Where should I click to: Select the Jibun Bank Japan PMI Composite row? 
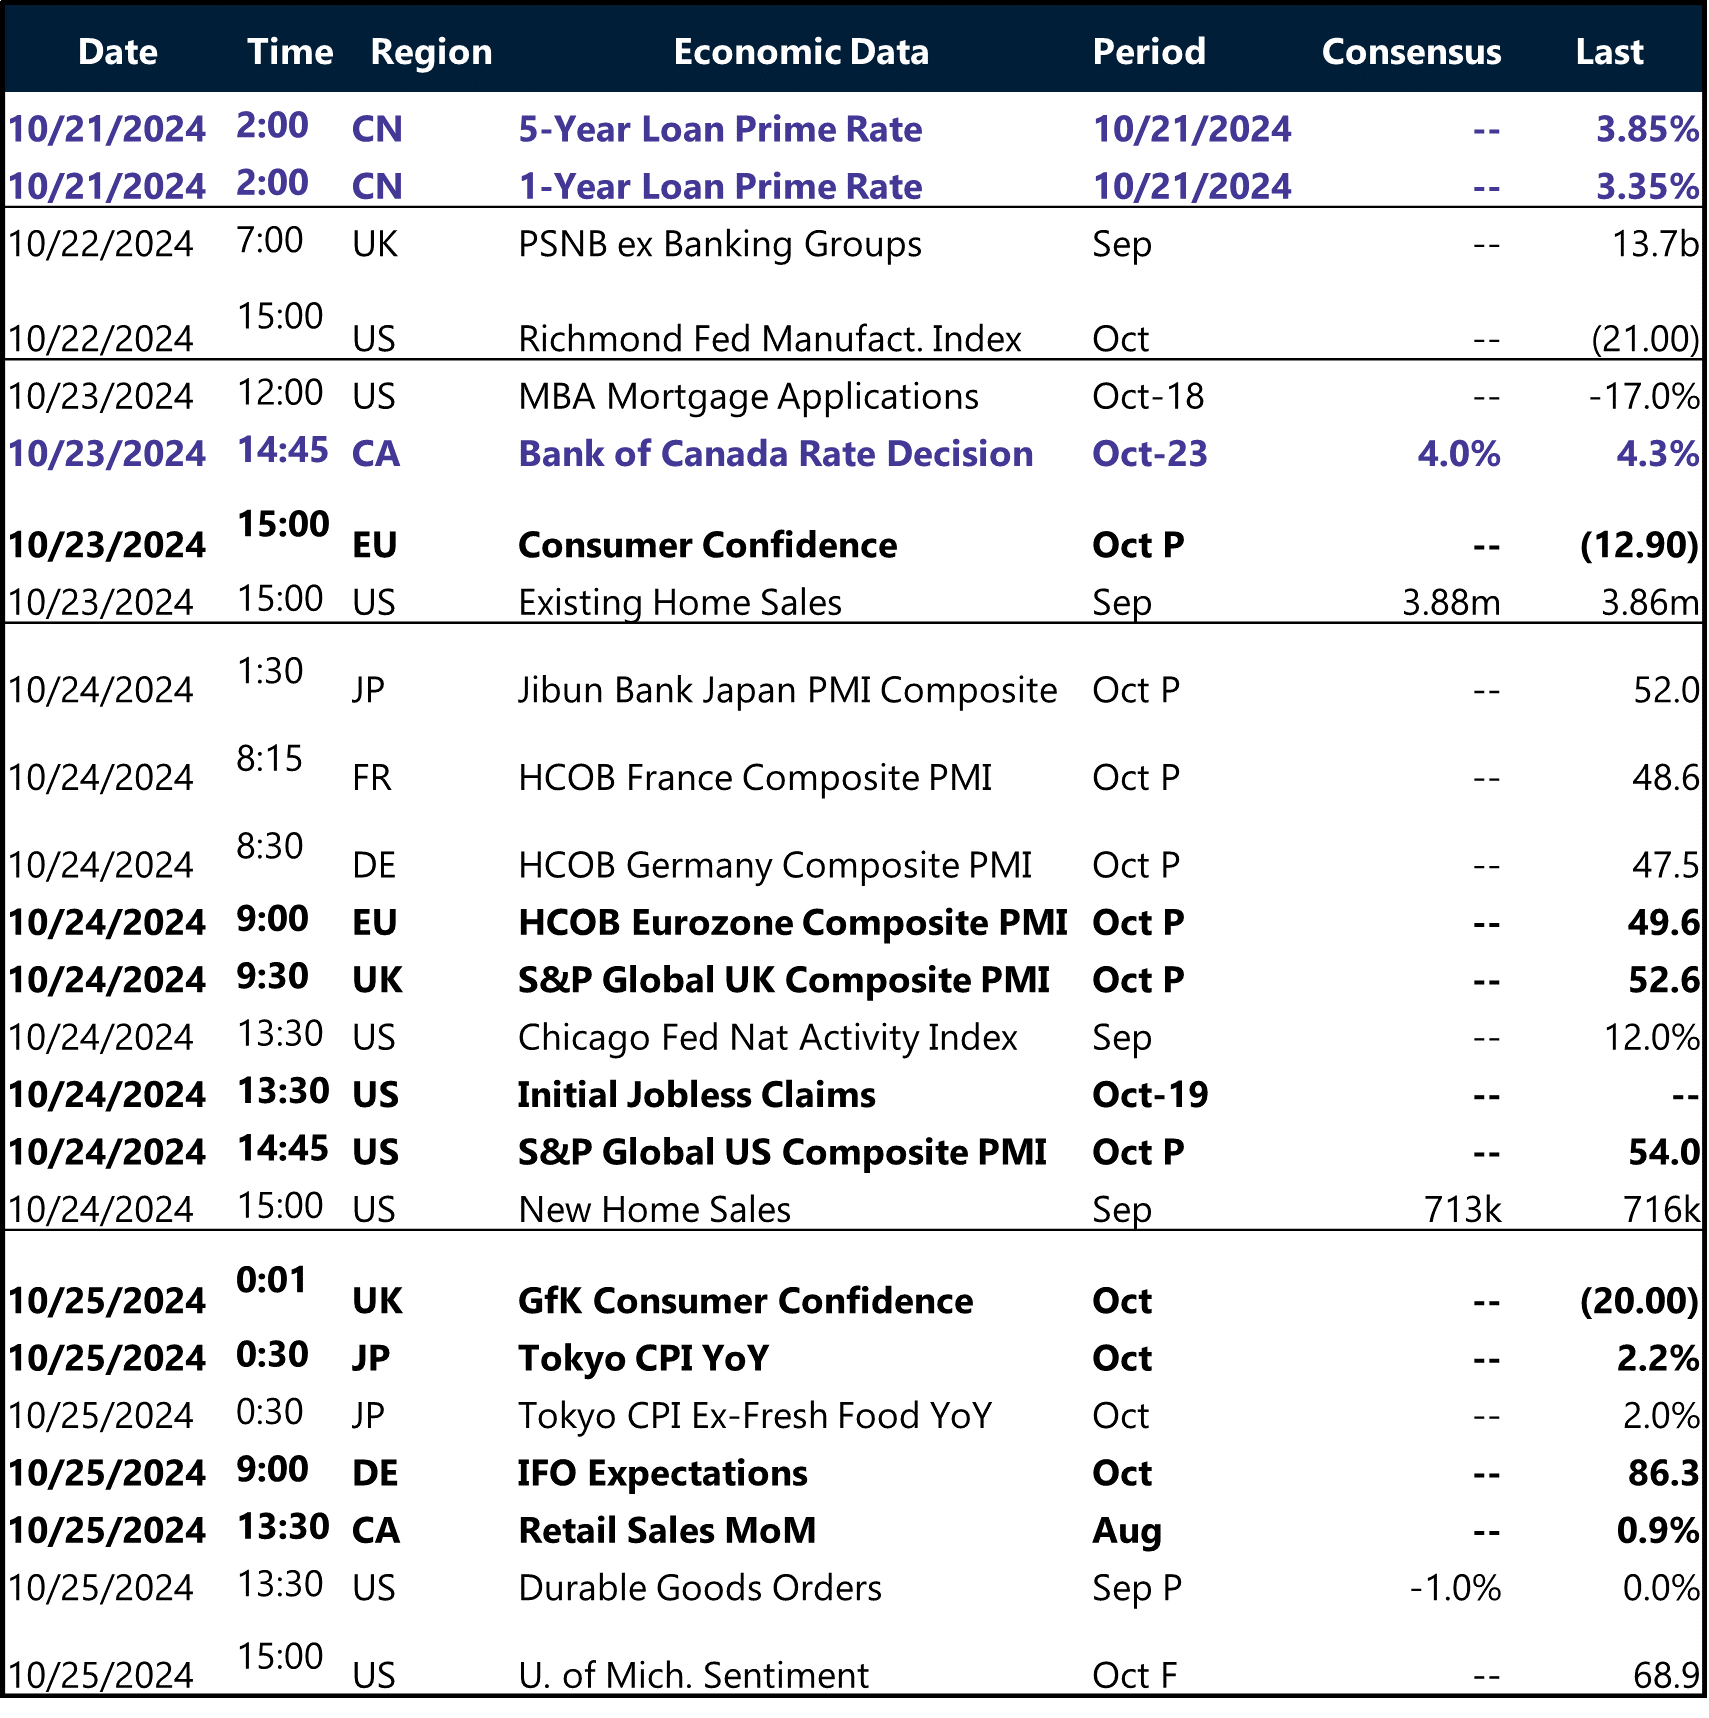click(x=787, y=689)
